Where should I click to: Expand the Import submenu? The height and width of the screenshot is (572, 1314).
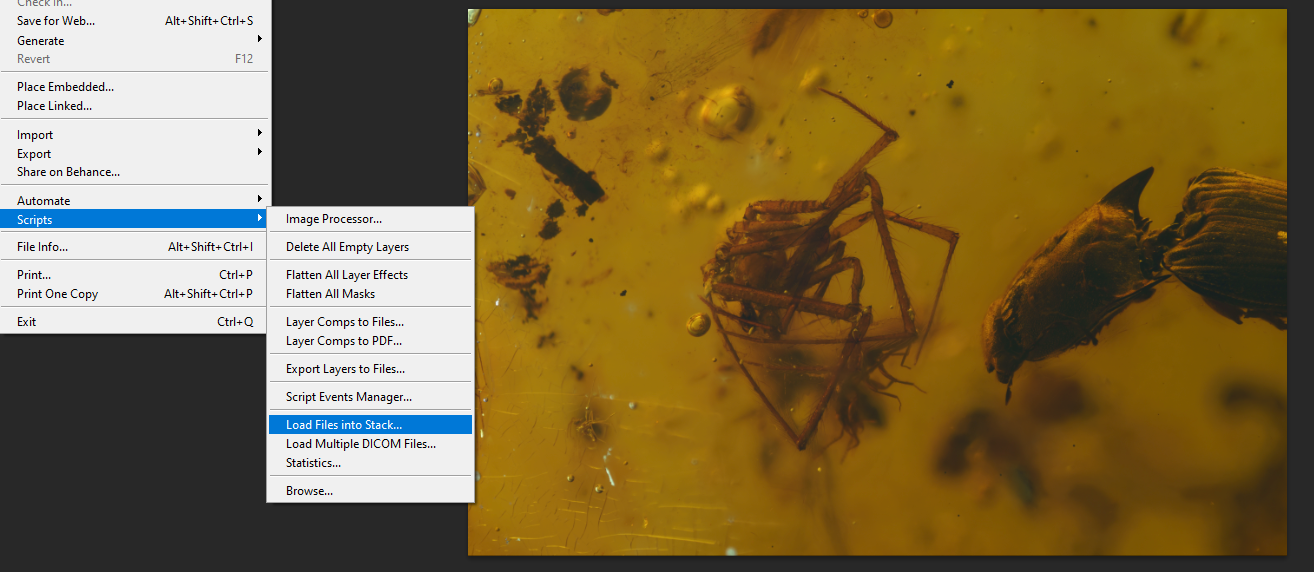tap(35, 135)
